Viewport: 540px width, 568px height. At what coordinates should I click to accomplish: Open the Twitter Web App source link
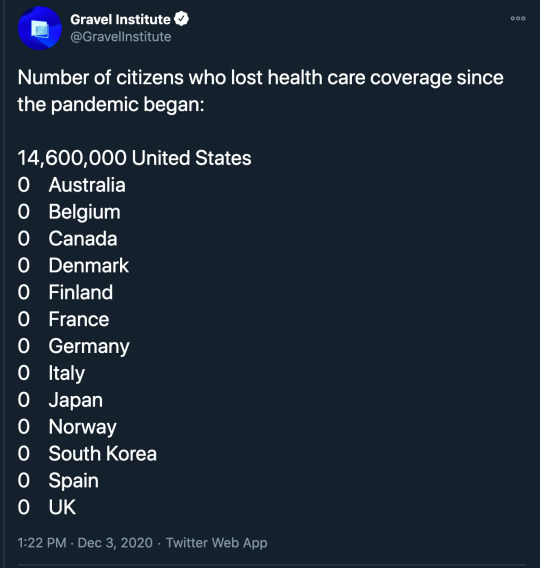(x=217, y=543)
